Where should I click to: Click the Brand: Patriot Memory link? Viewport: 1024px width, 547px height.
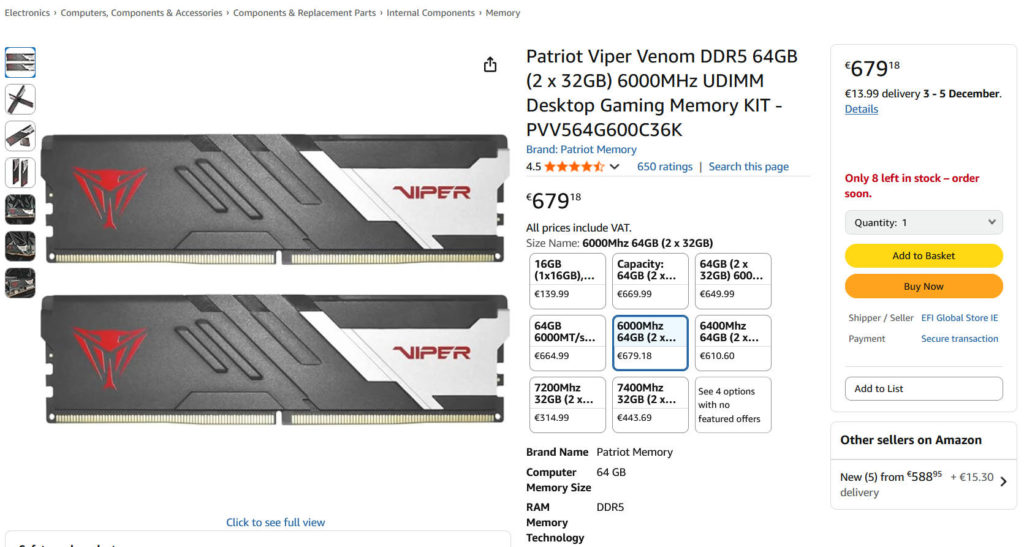581,150
